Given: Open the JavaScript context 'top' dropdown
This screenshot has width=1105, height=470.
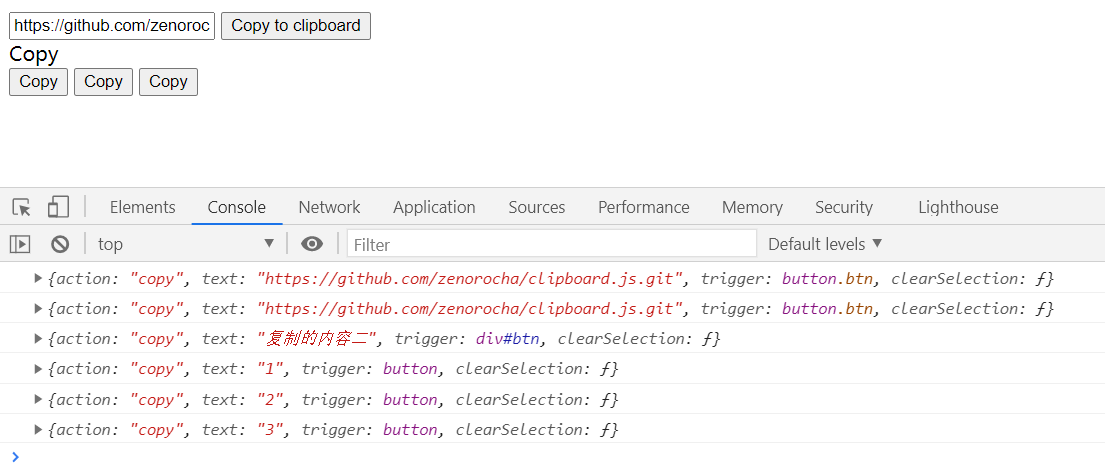Looking at the screenshot, I should 185,244.
